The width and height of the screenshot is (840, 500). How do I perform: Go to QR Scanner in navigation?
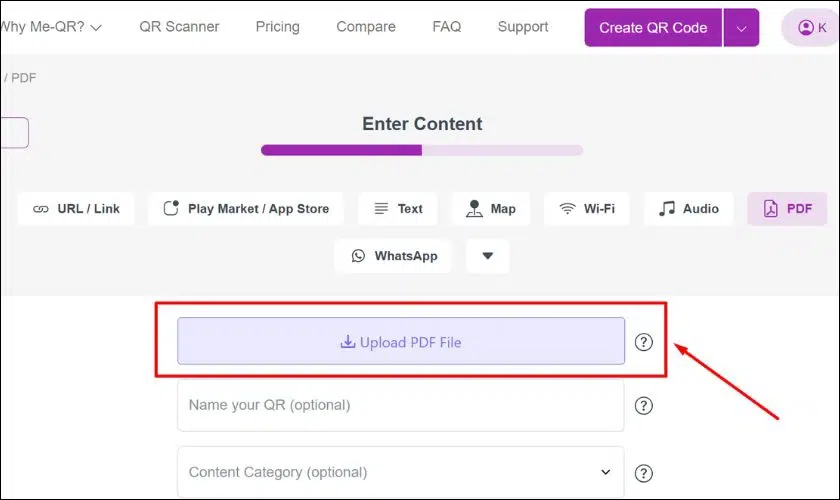tap(179, 27)
